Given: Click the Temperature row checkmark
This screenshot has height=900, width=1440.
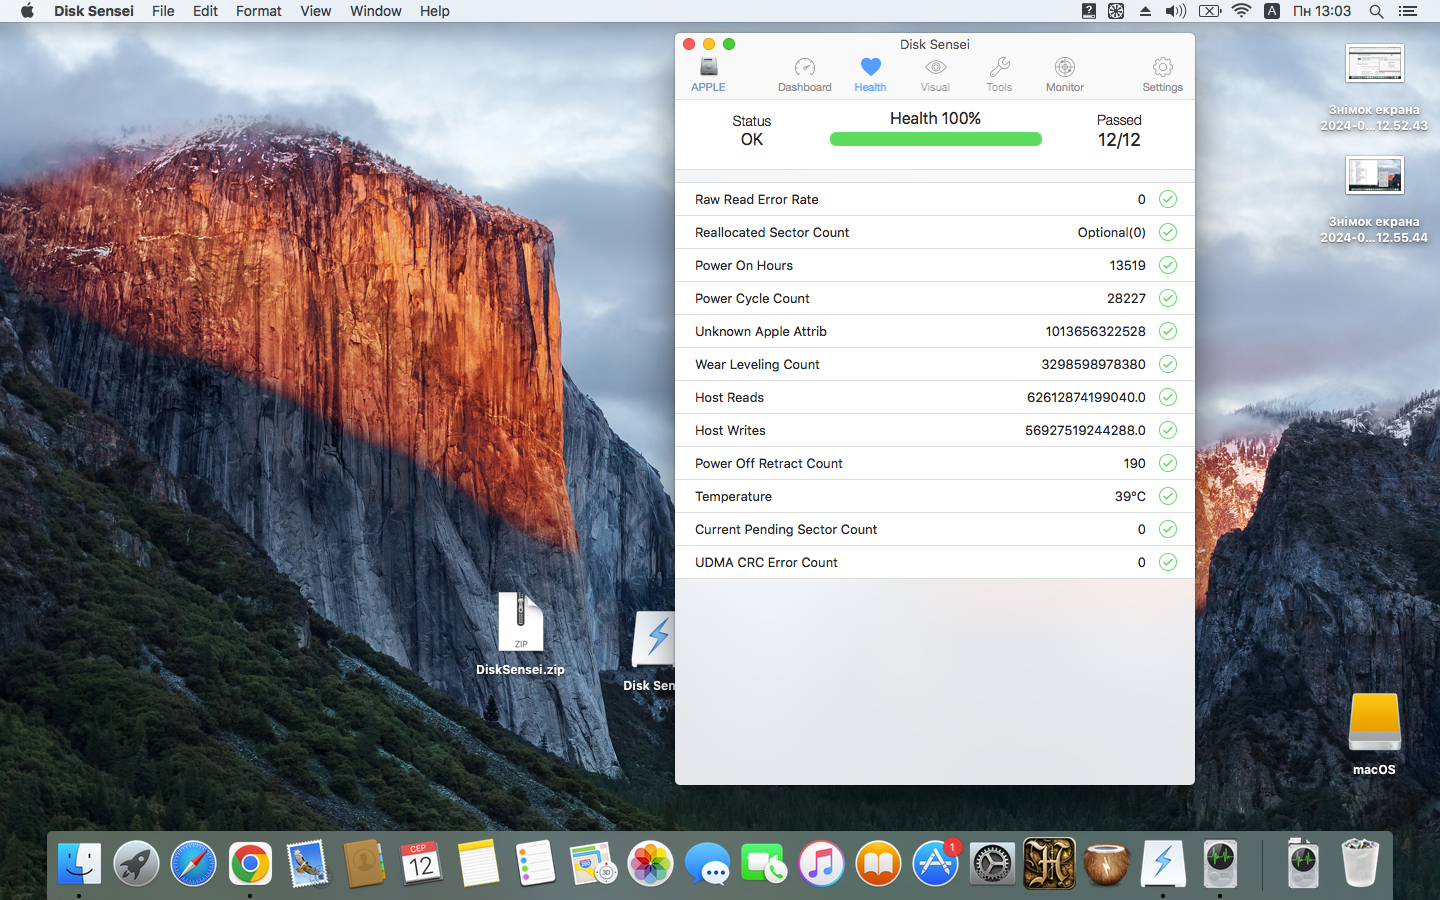Looking at the screenshot, I should click(1168, 496).
